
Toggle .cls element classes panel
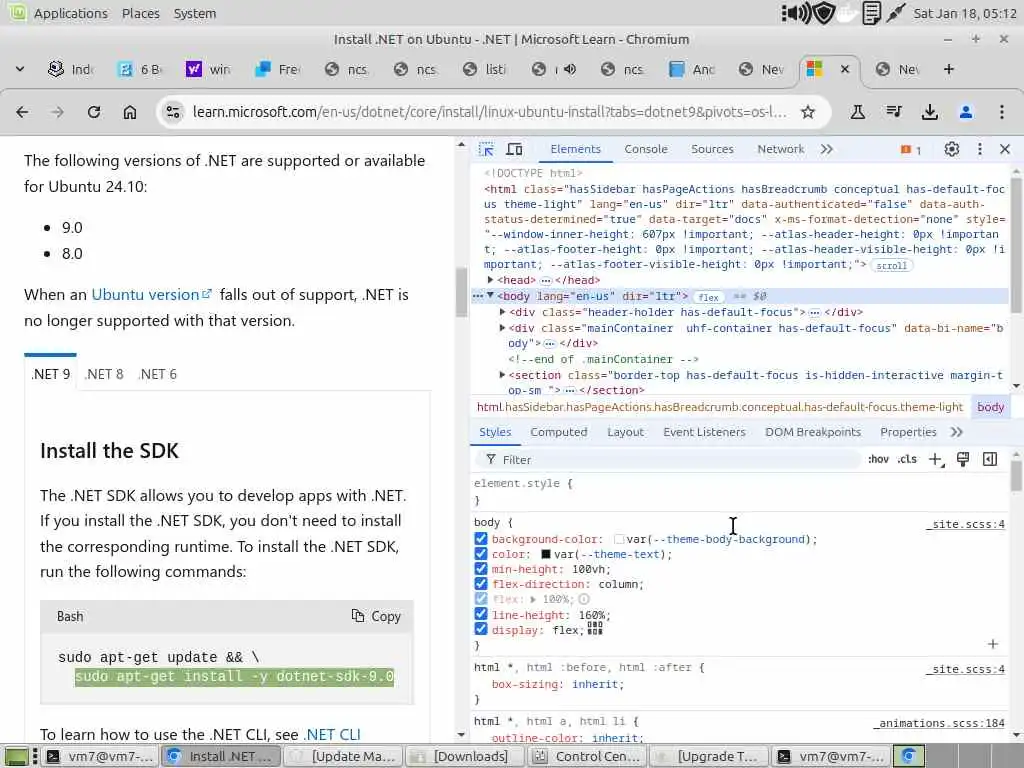(907, 459)
